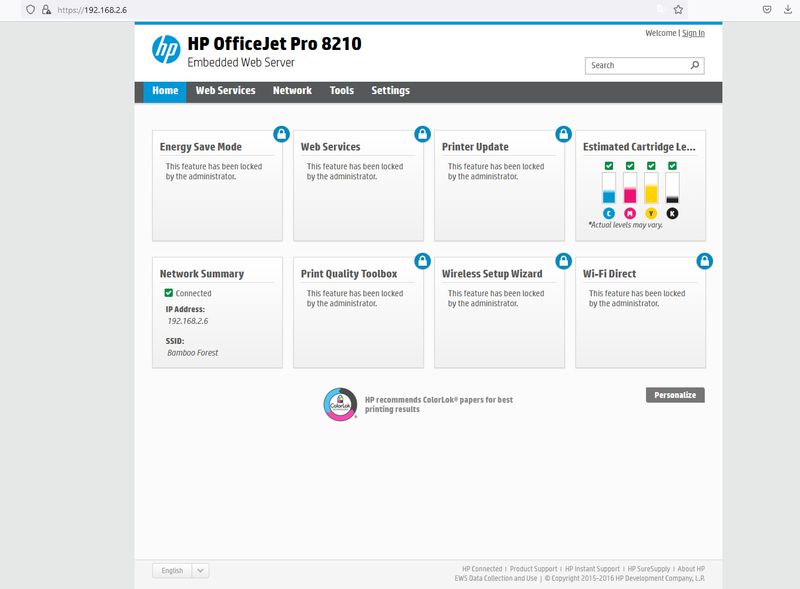Image resolution: width=800 pixels, height=589 pixels.
Task: Click the yellow cartridge status checkmark
Action: point(651,166)
